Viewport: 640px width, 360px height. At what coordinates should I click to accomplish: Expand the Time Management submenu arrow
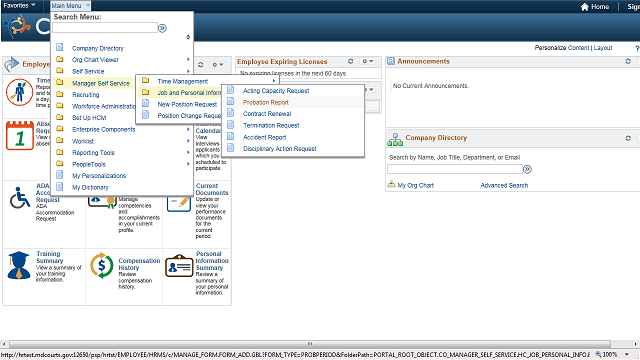[x=274, y=81]
